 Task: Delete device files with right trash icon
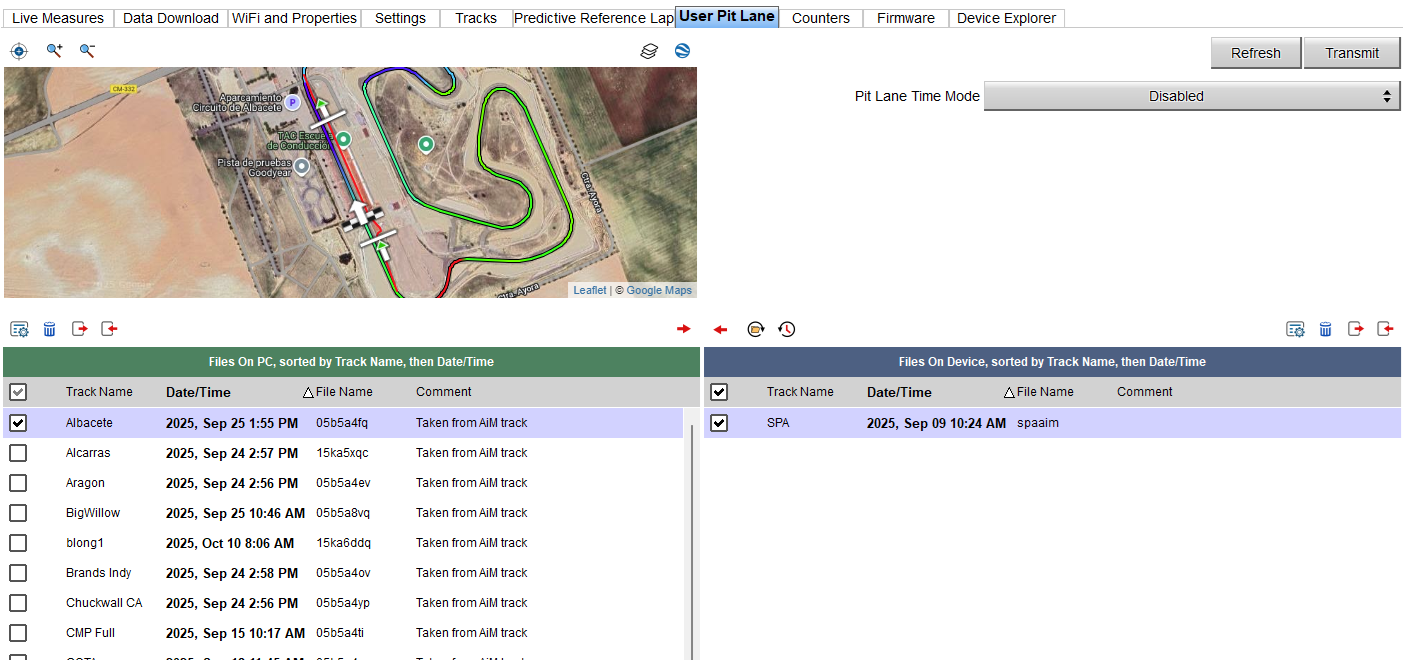[x=1325, y=329]
